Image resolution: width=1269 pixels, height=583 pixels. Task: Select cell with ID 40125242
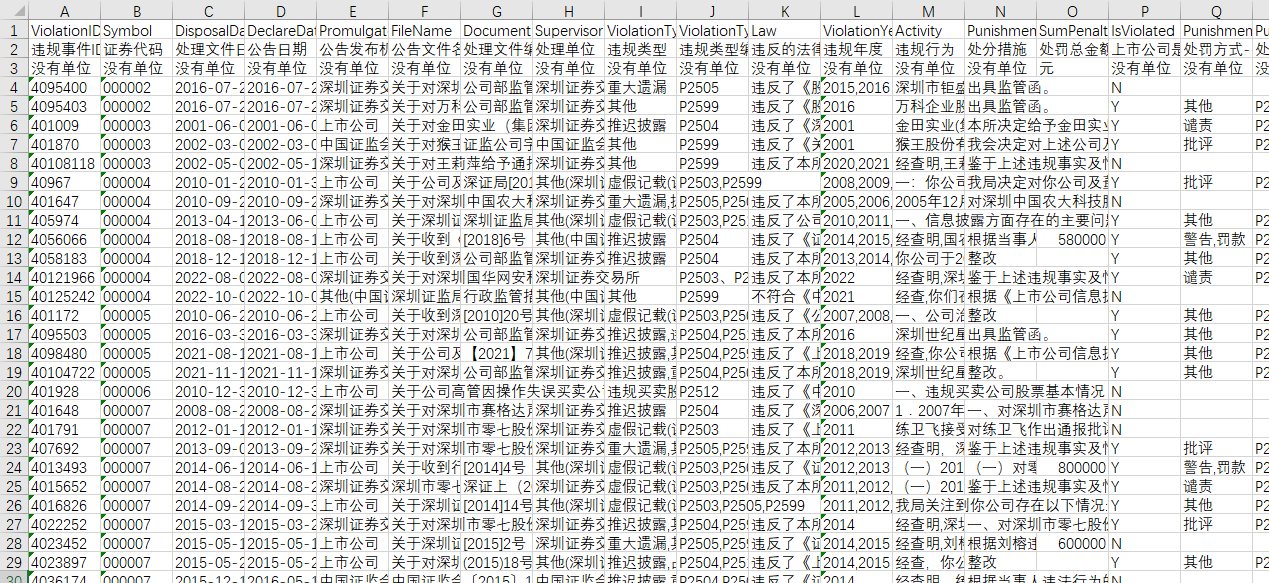coord(64,297)
